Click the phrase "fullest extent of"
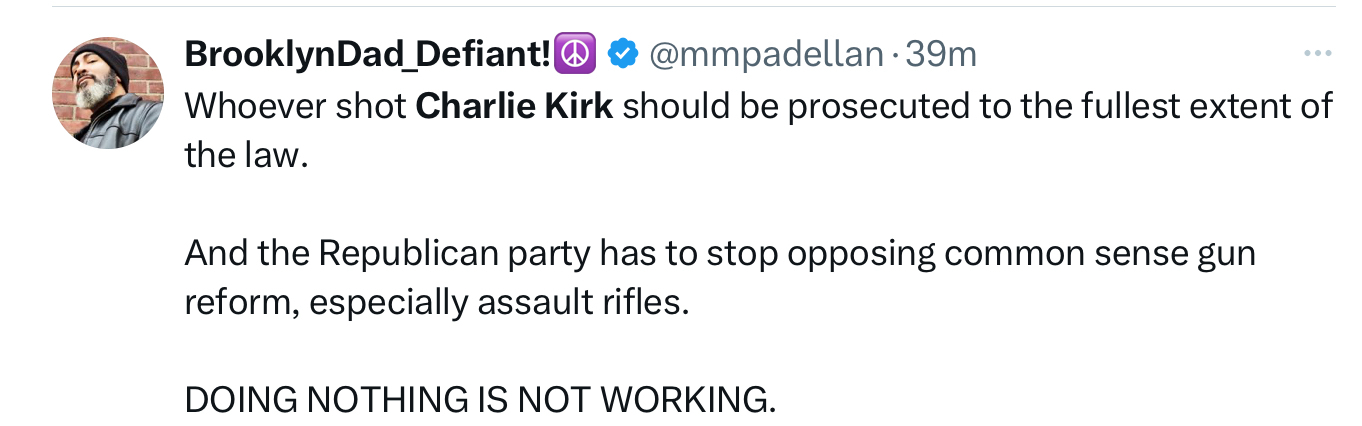This screenshot has height=426, width=1362. [x=1199, y=105]
